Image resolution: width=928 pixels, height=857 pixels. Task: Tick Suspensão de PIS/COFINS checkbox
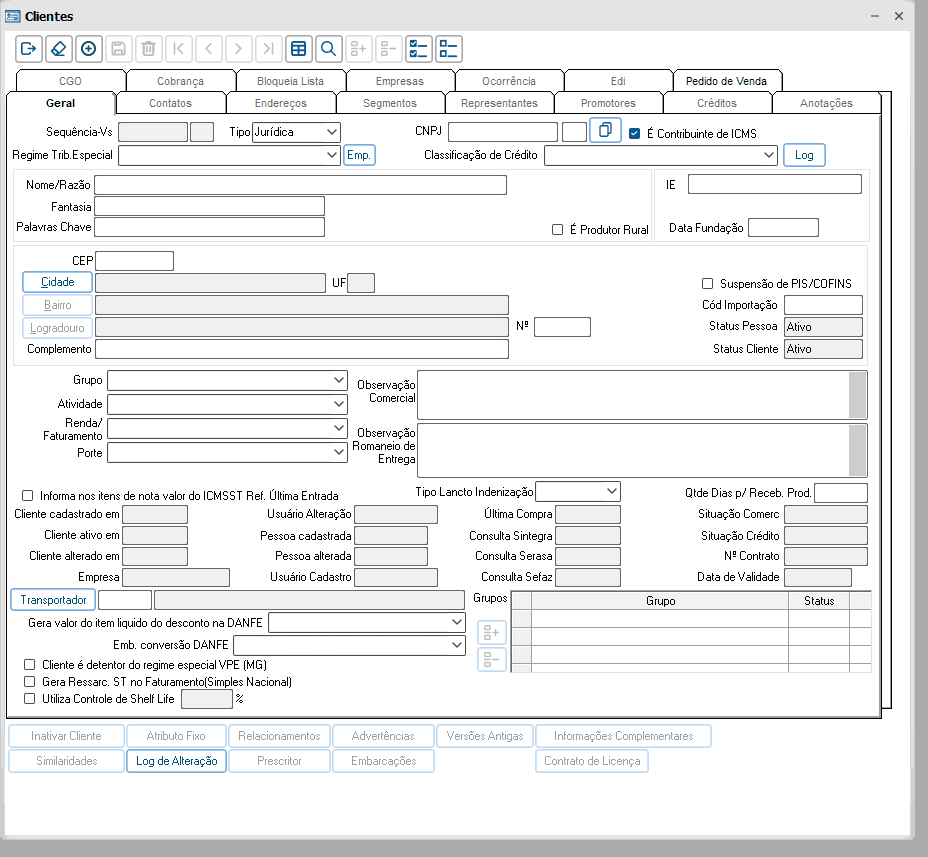click(708, 284)
